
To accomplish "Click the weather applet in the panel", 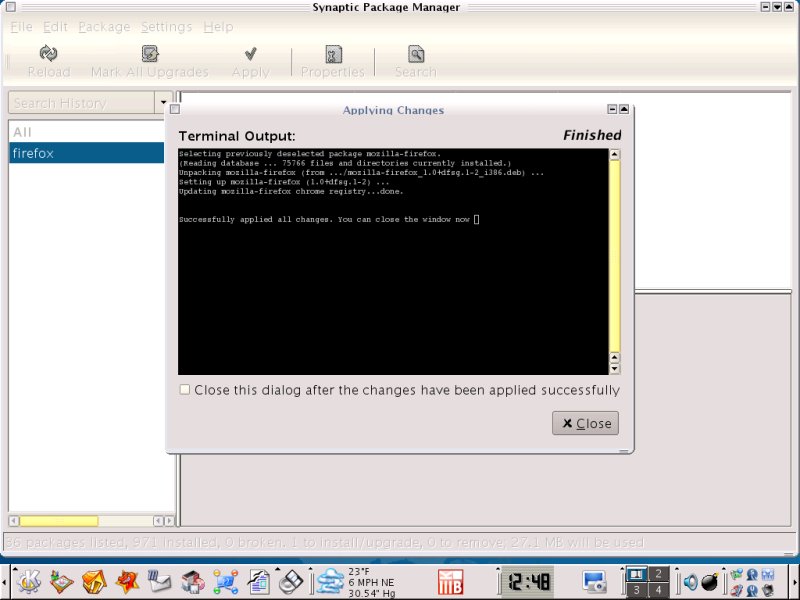I will tap(330, 581).
